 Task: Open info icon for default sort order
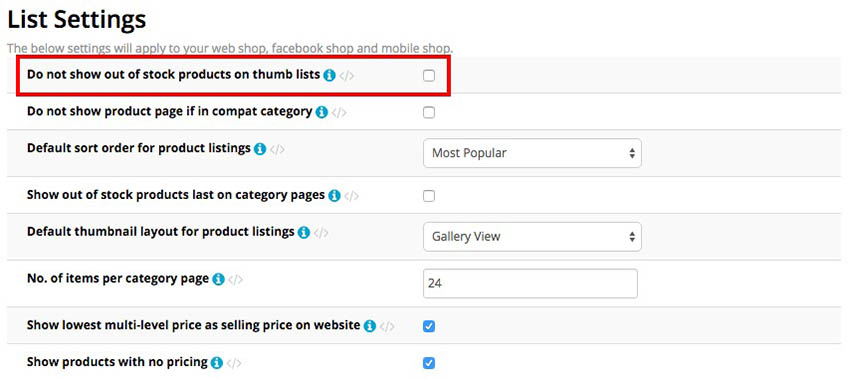pos(260,149)
